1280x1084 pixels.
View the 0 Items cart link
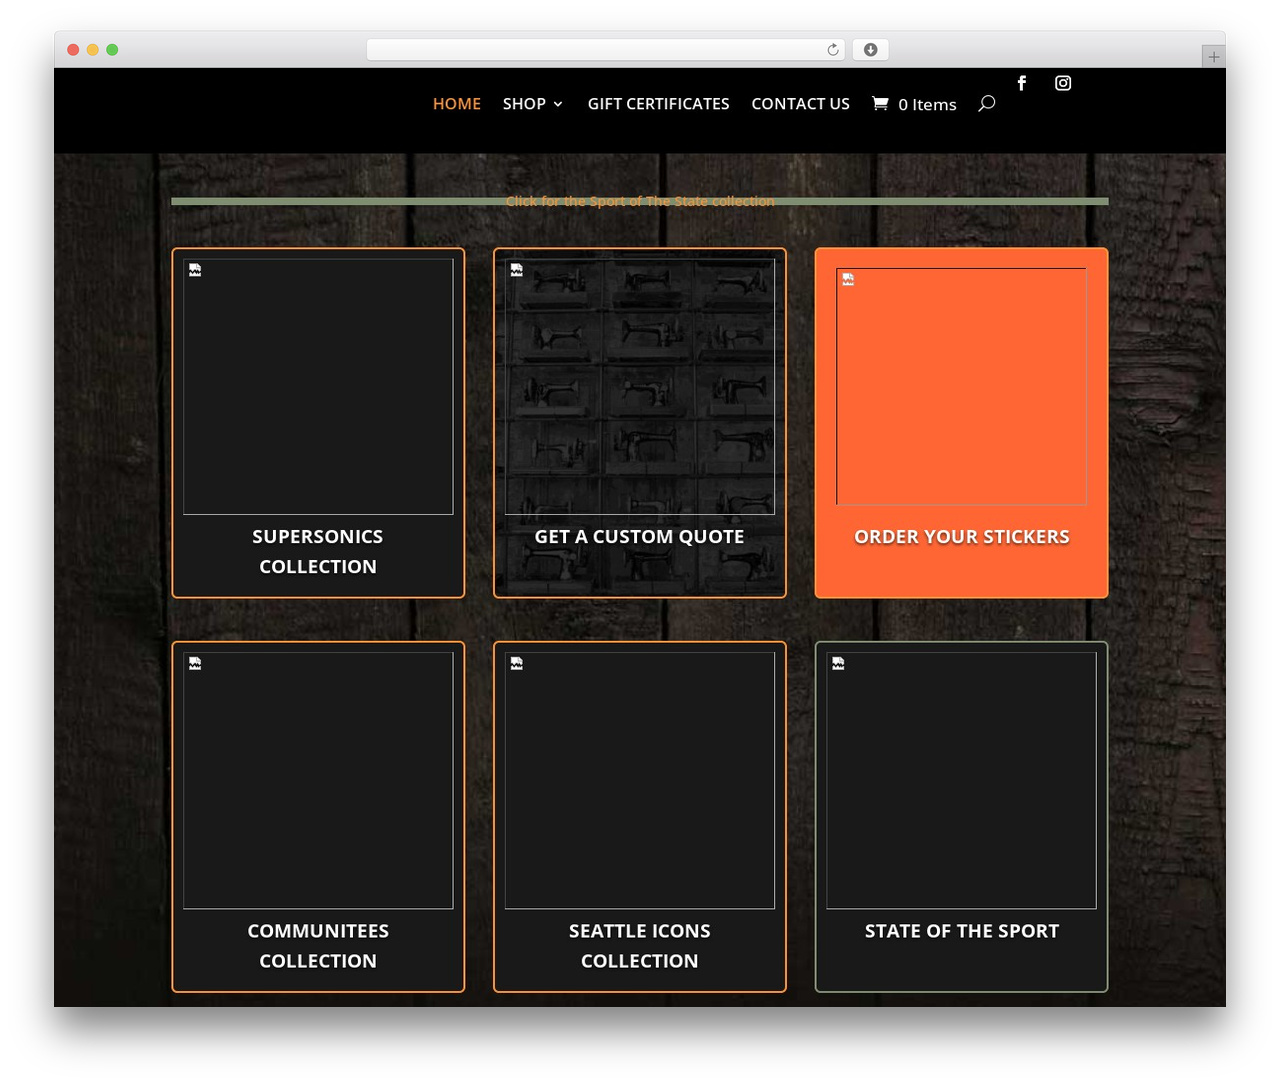click(x=927, y=104)
